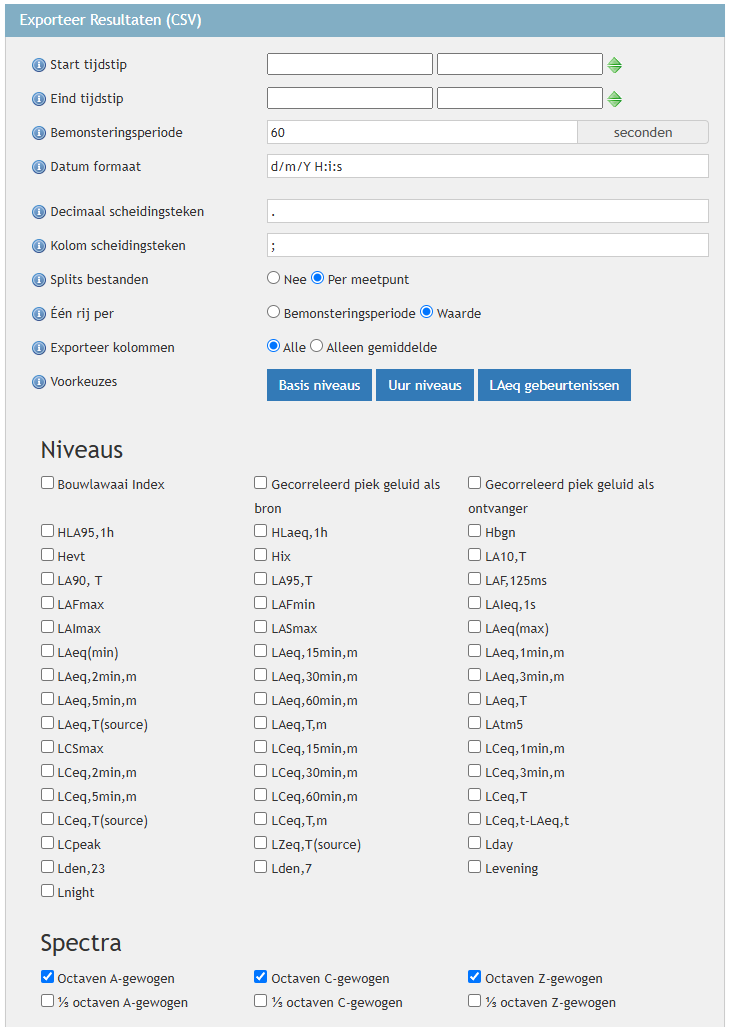Screen dimensions: 730x1027
Task: Click green arrows icon beside Start tijdstip
Action: point(615,65)
